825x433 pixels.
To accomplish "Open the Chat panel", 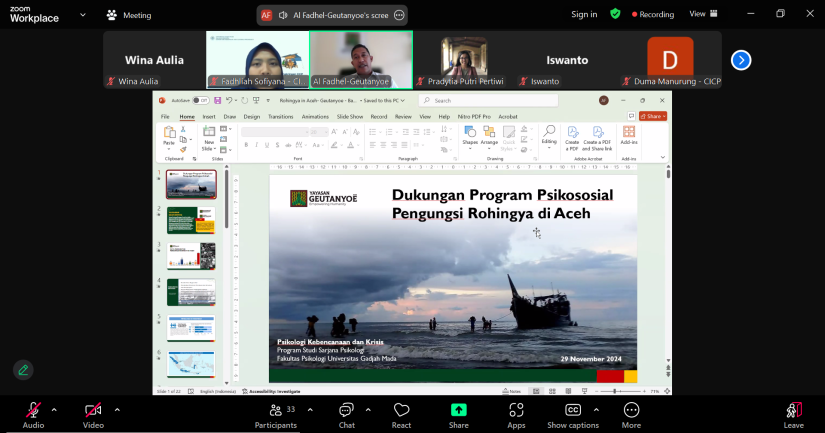I will (346, 410).
